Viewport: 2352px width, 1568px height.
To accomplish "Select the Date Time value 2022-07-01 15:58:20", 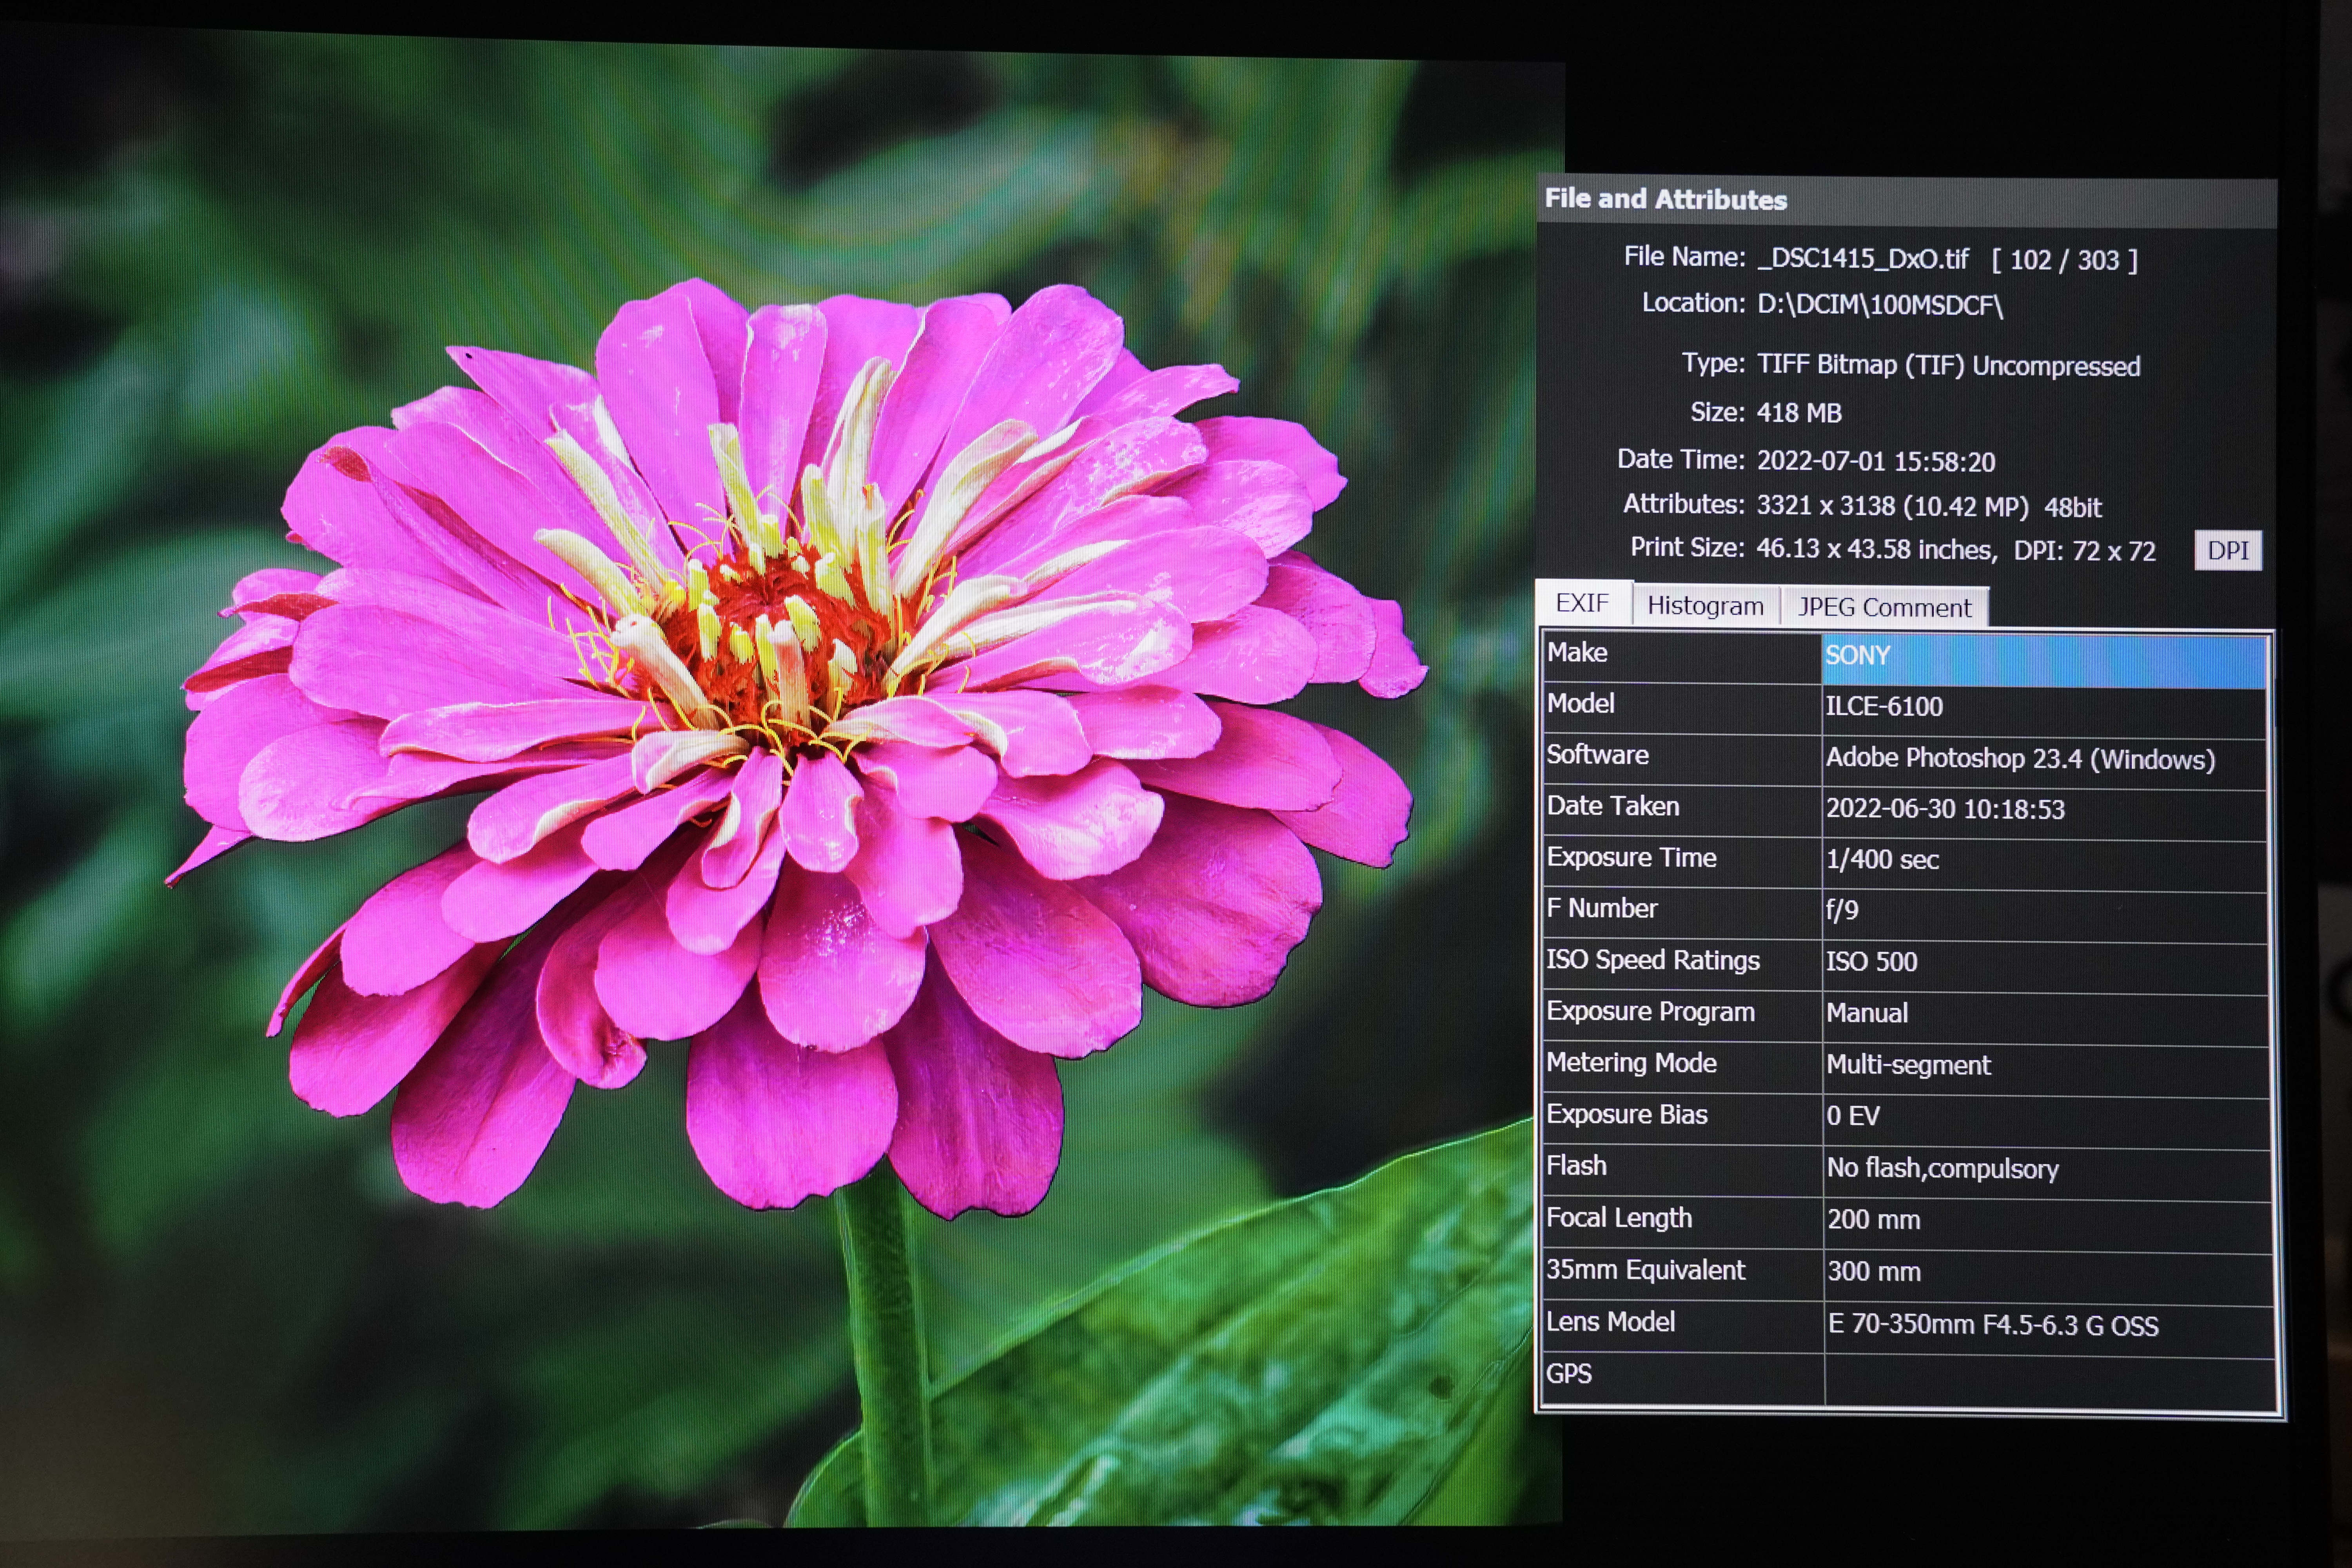I will 1876,461.
